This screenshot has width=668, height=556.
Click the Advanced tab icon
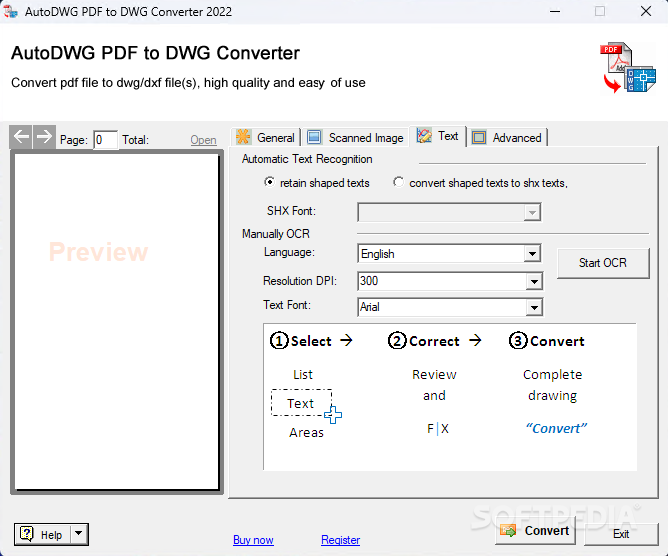pyautogui.click(x=479, y=138)
